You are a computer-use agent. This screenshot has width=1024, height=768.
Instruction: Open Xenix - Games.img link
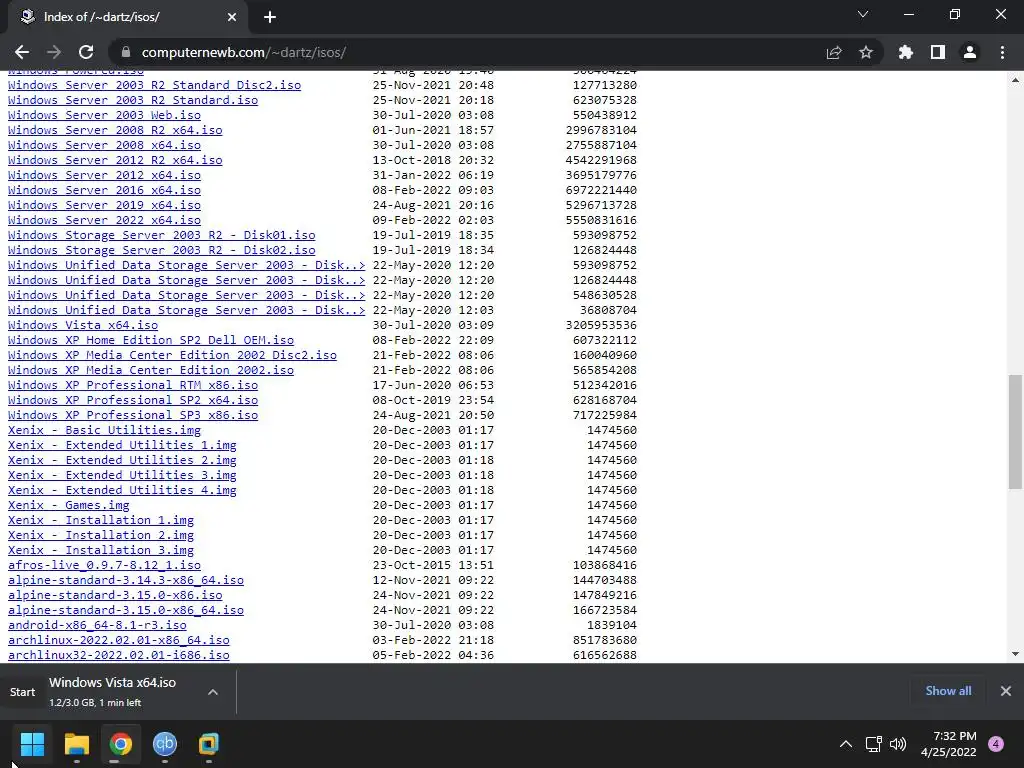69,505
